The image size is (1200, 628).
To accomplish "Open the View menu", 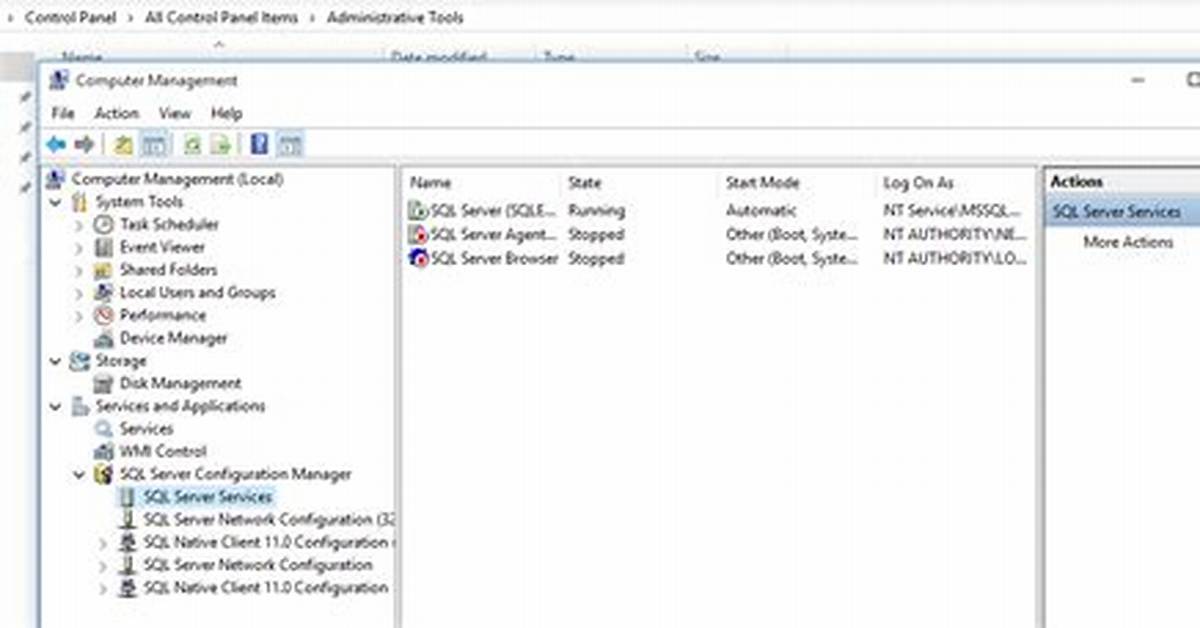I will tap(175, 113).
